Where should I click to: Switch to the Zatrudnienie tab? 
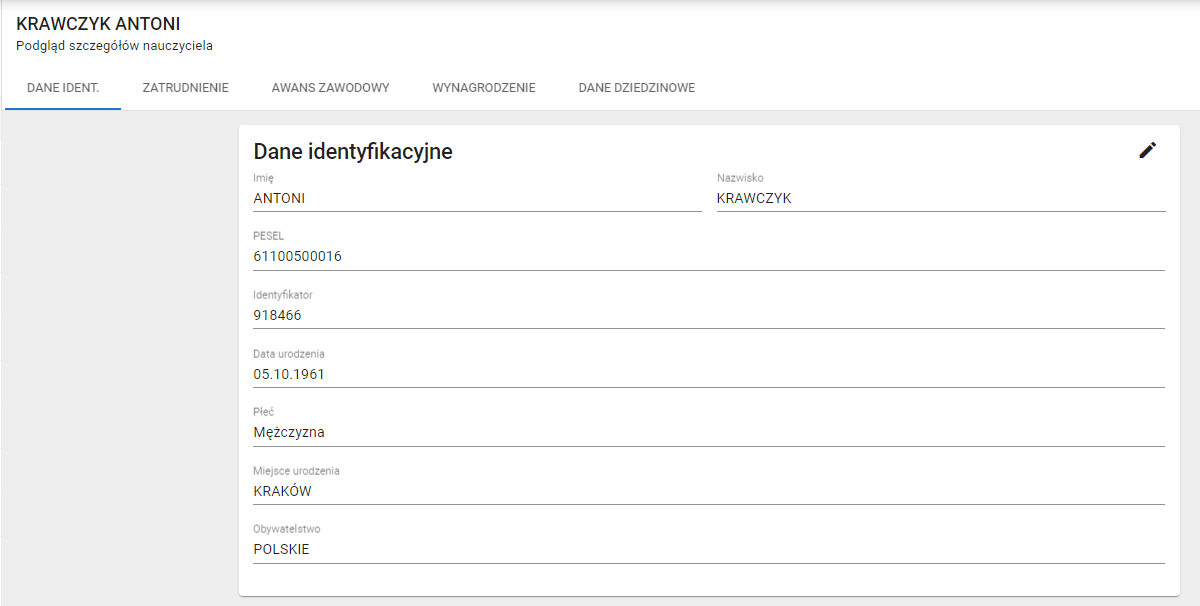pyautogui.click(x=185, y=88)
